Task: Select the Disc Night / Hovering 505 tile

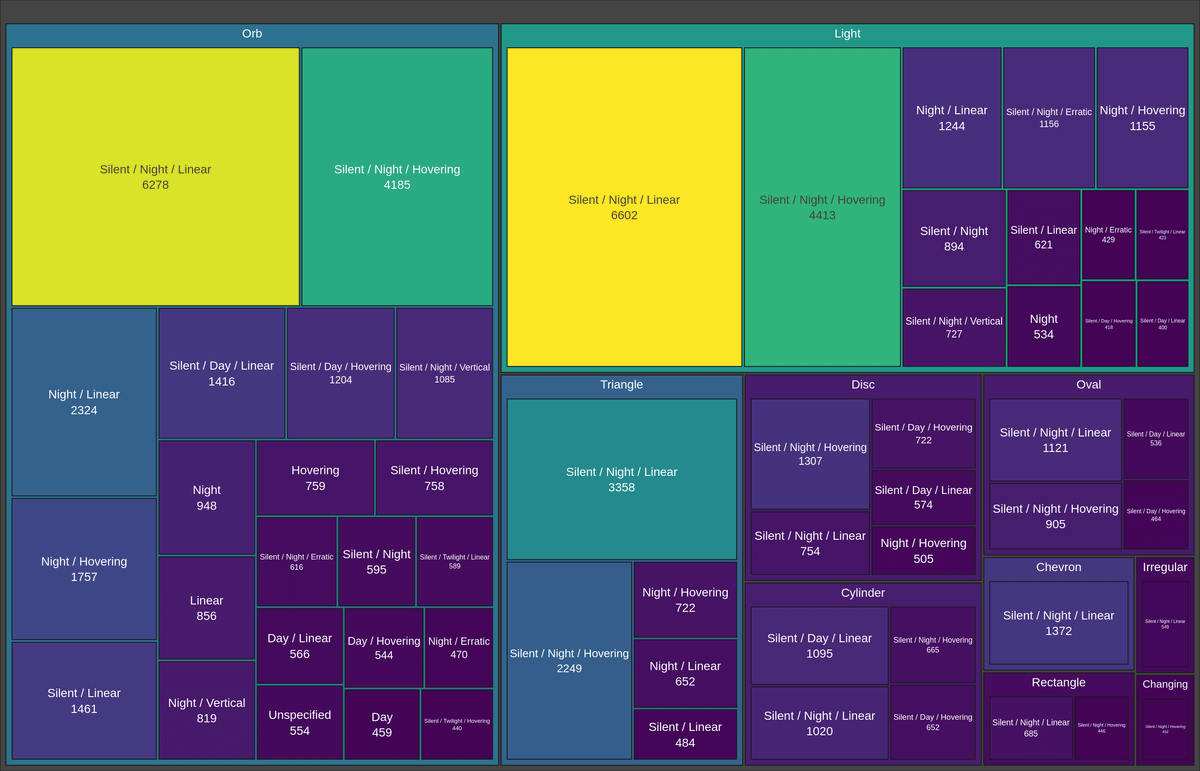Action: point(923,551)
